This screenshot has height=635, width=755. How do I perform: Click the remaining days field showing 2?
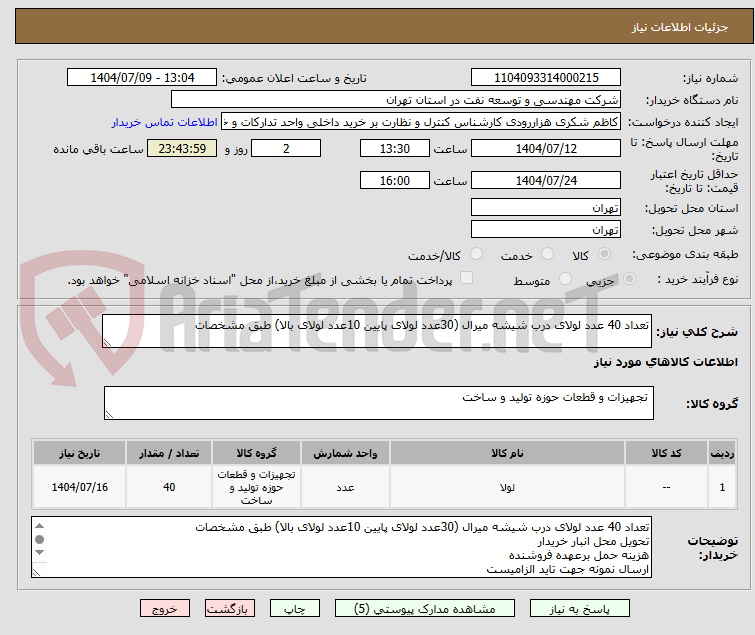[286, 148]
